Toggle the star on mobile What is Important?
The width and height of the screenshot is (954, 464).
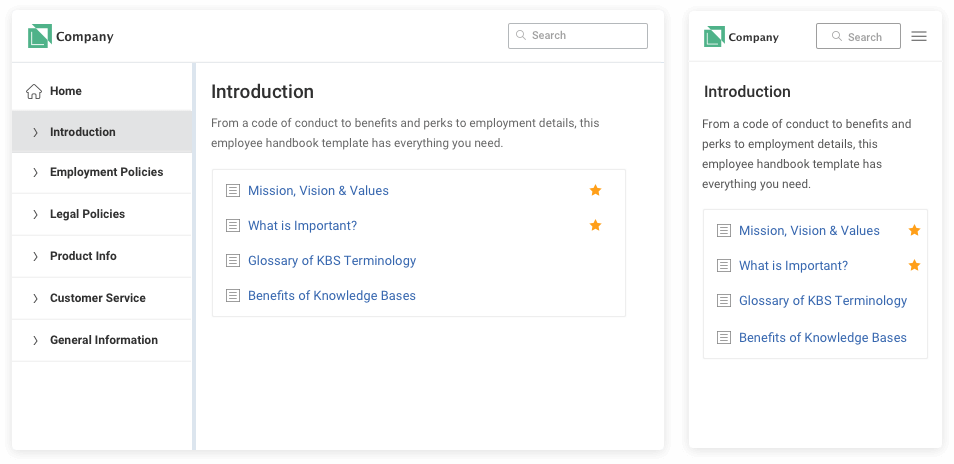[914, 265]
